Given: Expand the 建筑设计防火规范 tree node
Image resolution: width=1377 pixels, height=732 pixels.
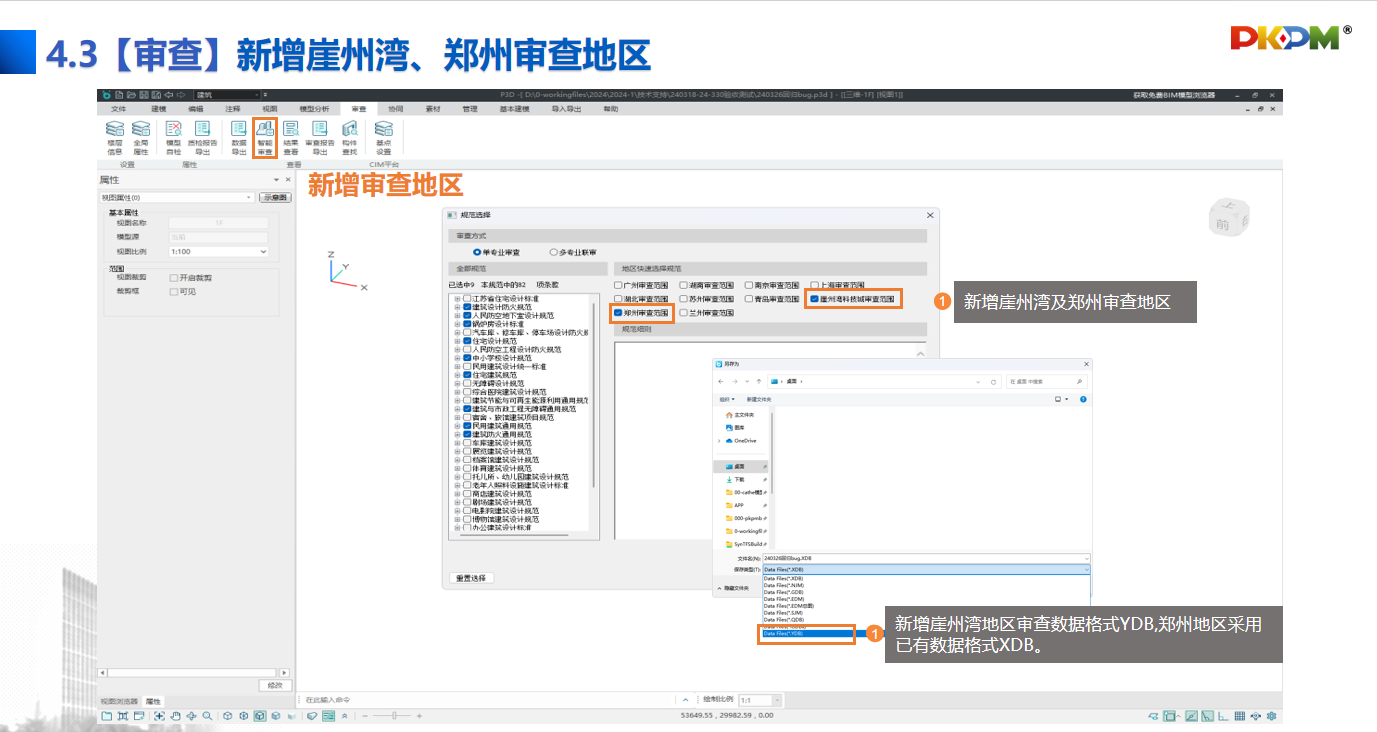Looking at the screenshot, I should 457,307.
